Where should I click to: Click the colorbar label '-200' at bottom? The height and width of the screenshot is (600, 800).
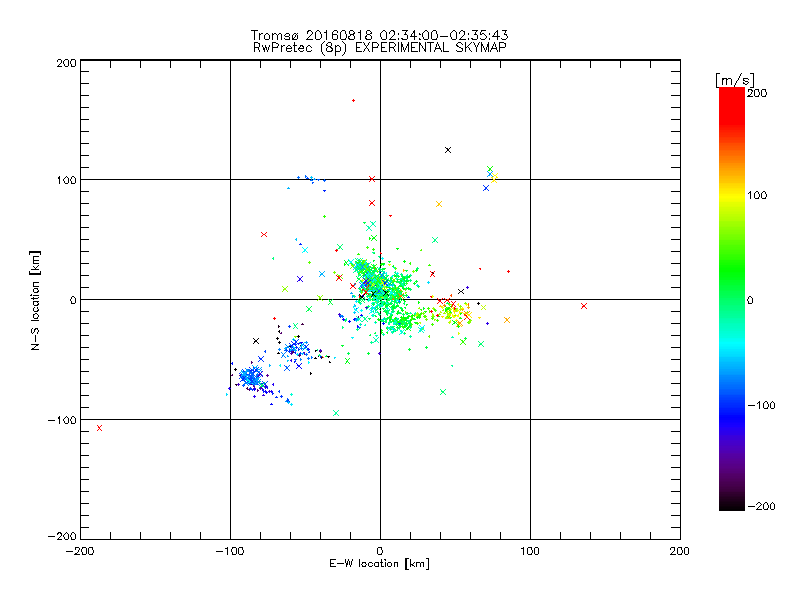(x=761, y=506)
